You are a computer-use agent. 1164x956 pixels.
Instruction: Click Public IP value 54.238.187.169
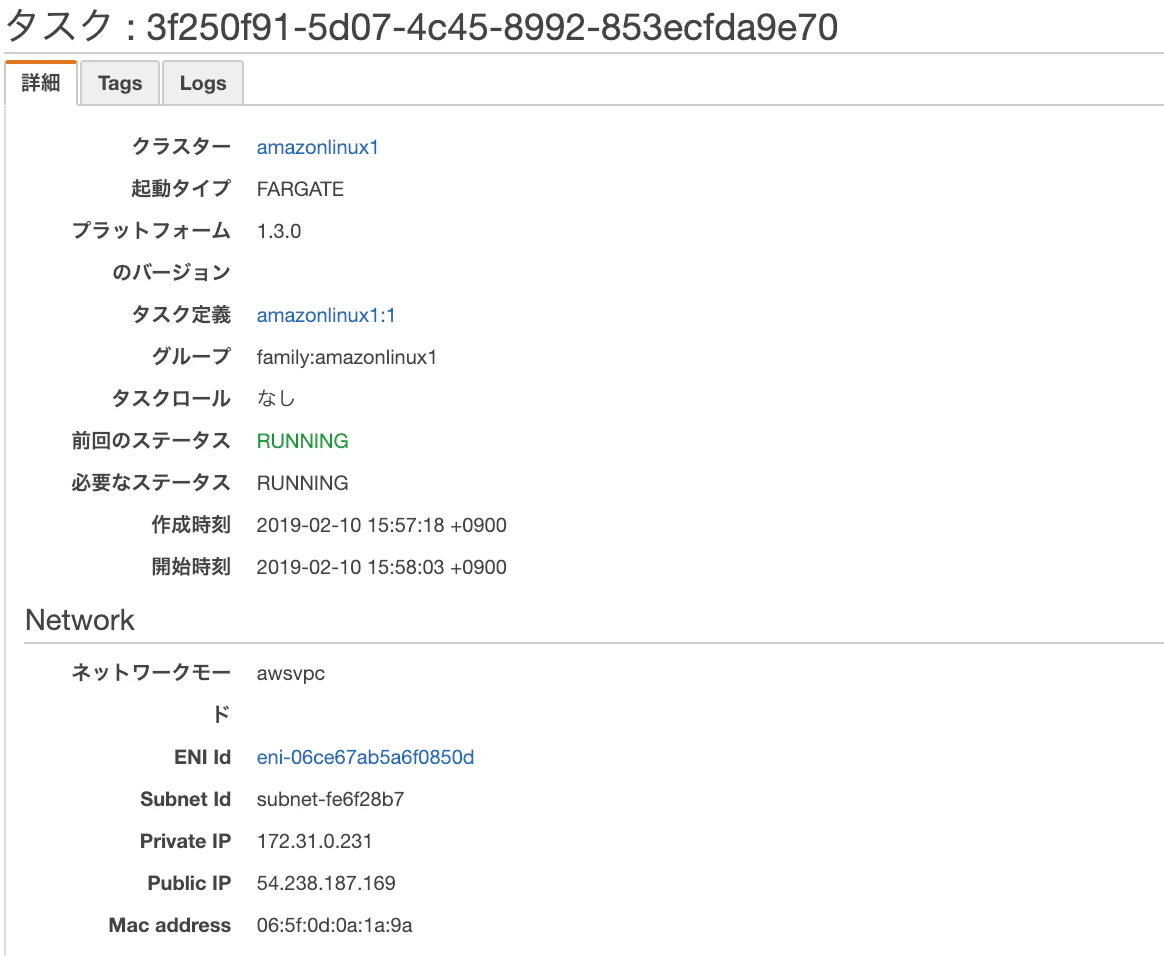326,883
